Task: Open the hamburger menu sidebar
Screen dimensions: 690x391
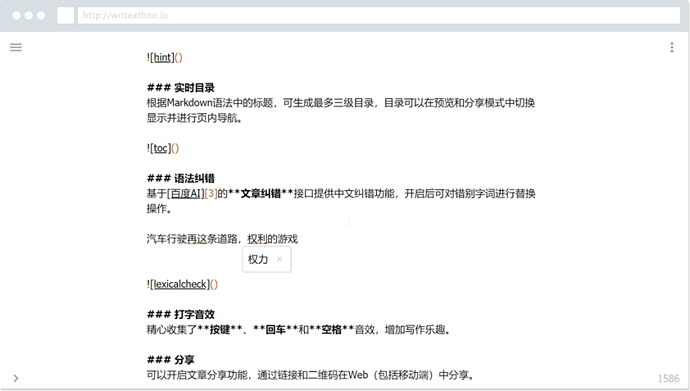Action: click(16, 48)
